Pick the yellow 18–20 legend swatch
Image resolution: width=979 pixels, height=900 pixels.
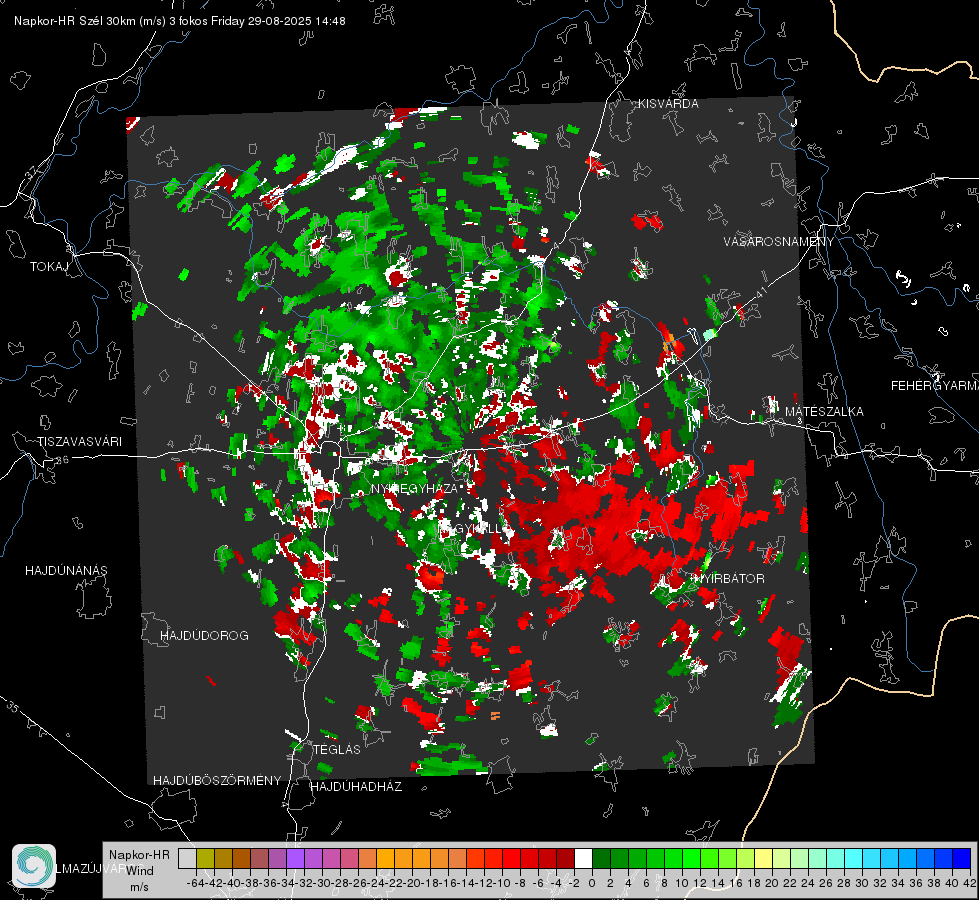pos(764,859)
